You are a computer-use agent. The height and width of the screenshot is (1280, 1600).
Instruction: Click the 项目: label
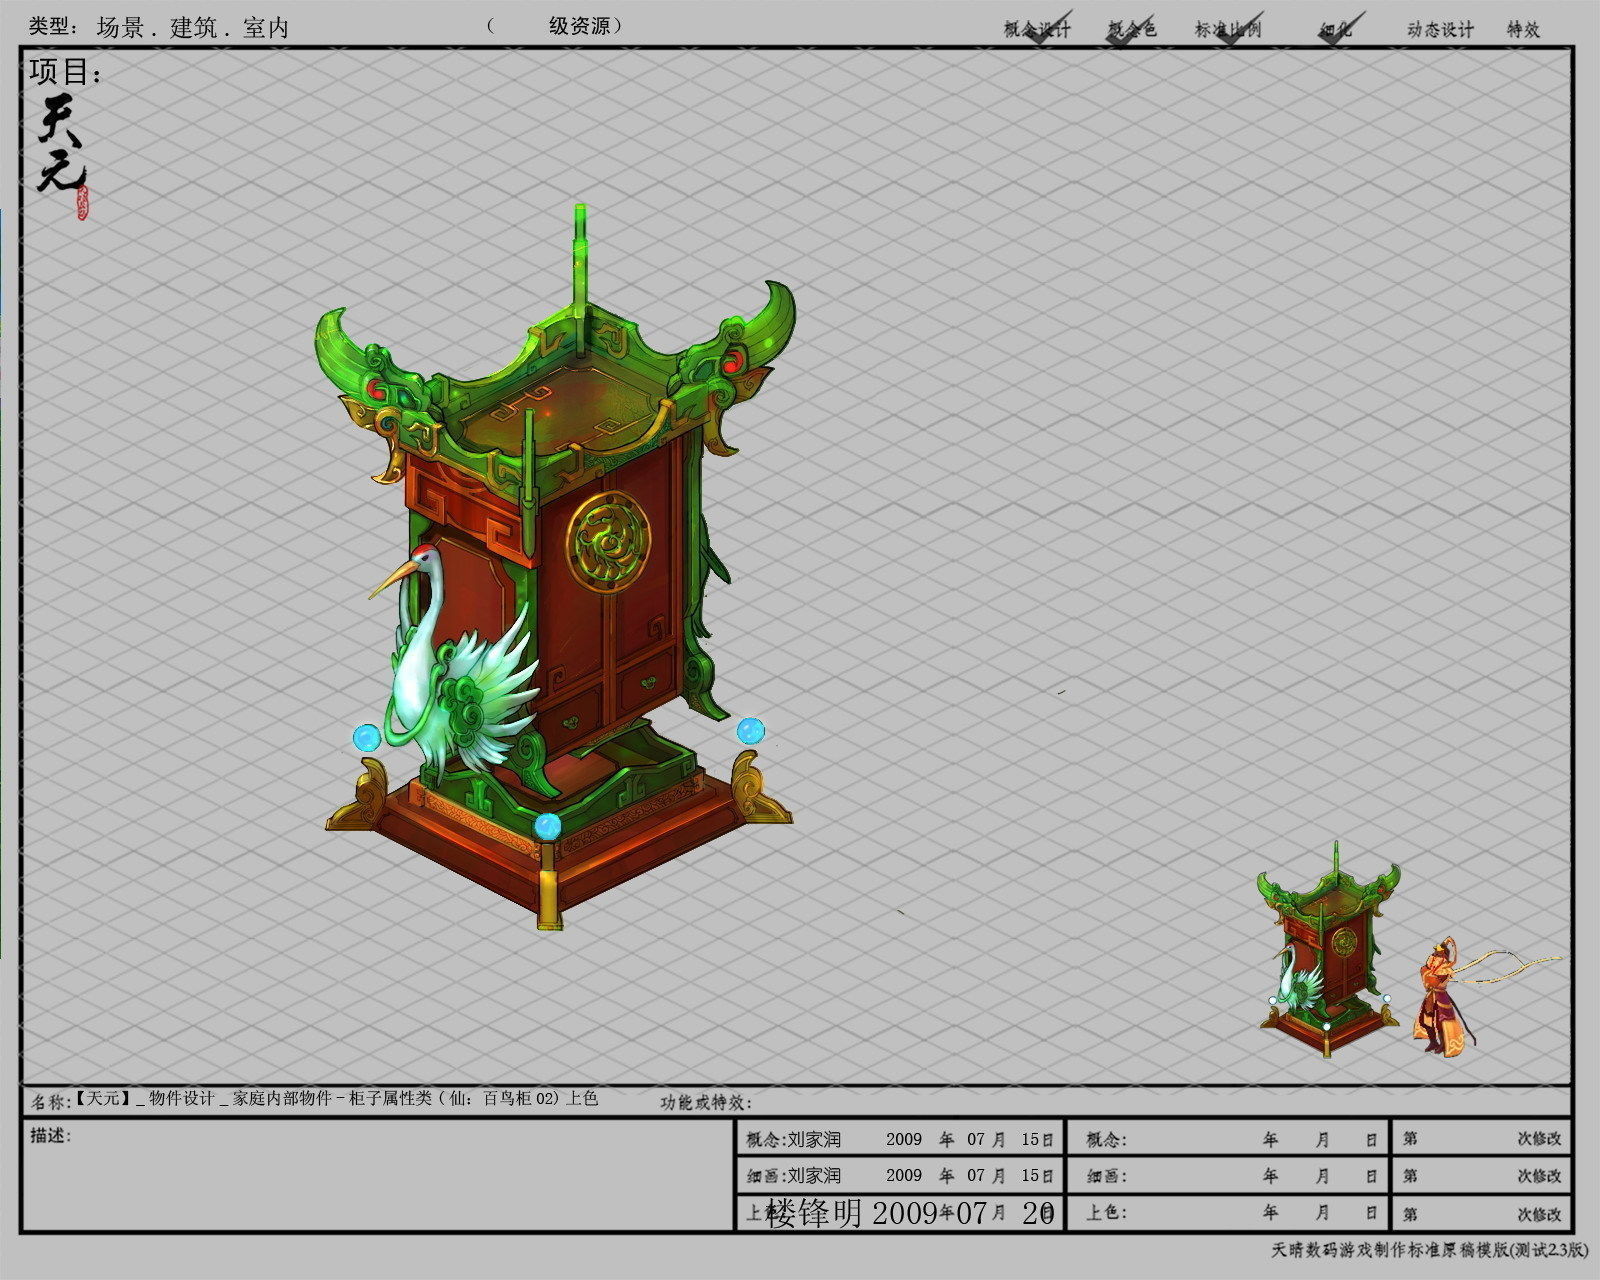click(x=66, y=71)
